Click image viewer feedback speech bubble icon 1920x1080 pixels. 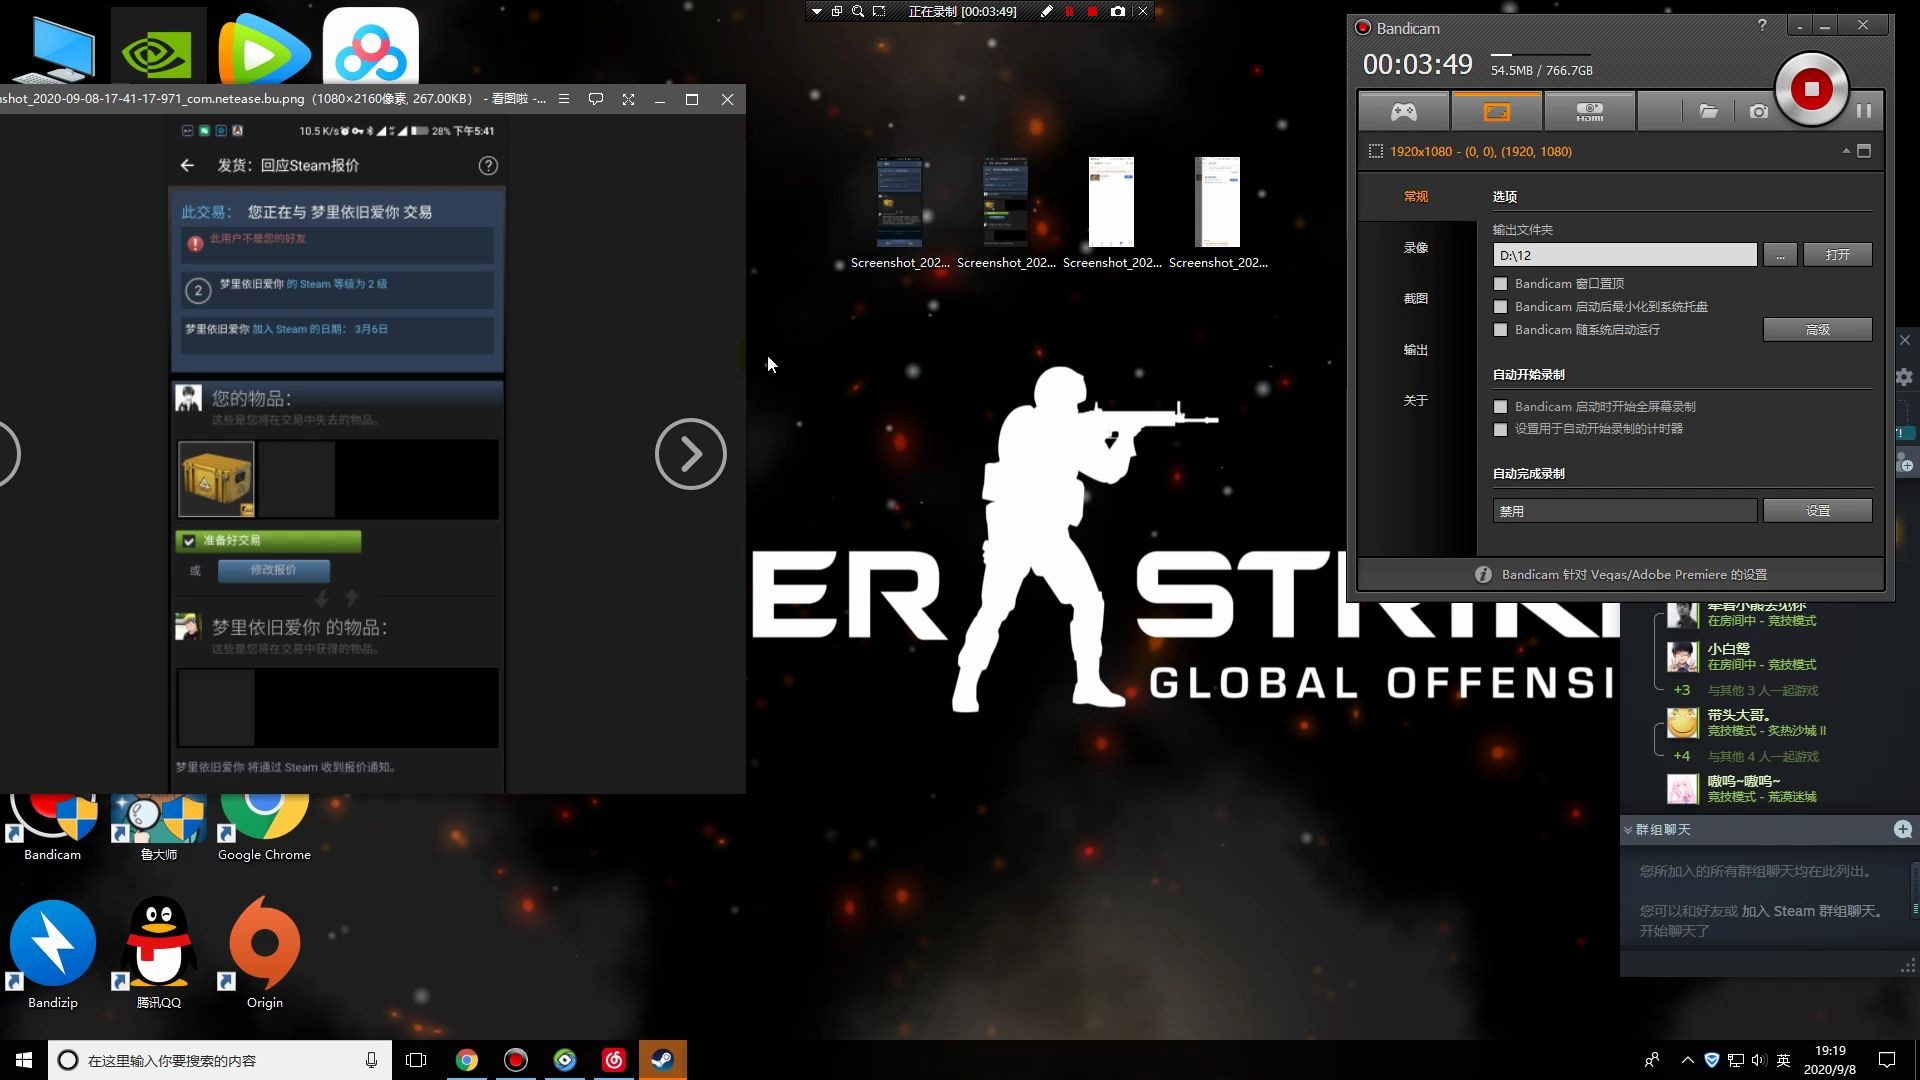pyautogui.click(x=596, y=99)
